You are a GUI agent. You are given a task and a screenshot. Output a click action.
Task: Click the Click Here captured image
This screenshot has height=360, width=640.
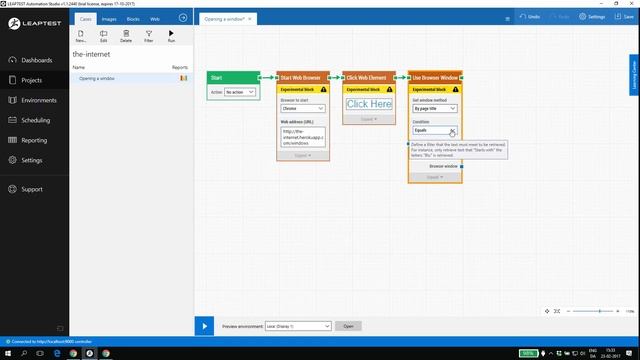[369, 104]
